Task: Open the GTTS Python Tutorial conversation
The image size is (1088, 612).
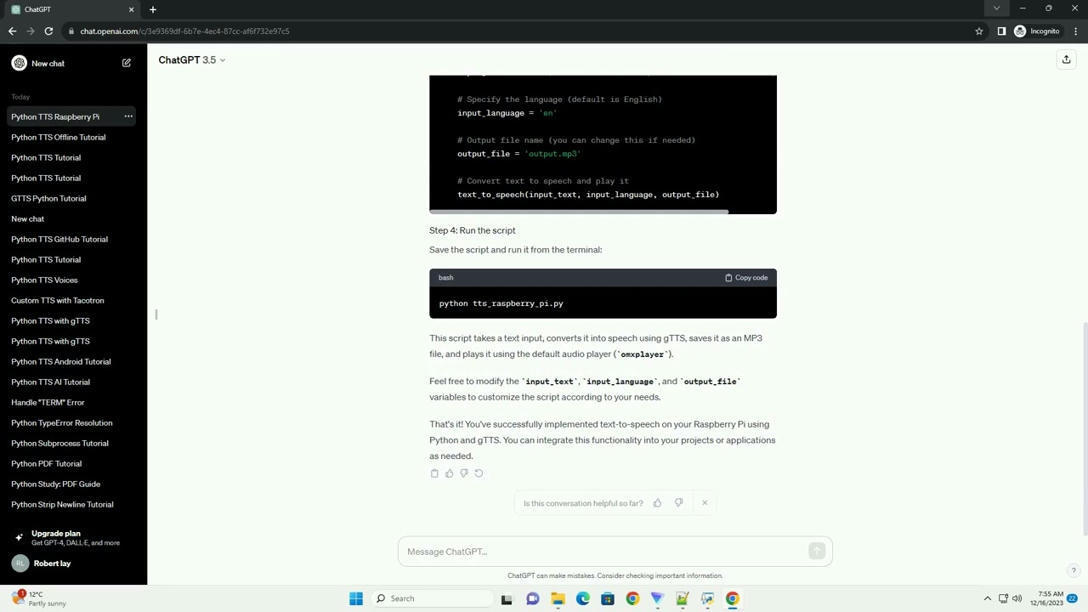Action: tap(48, 198)
